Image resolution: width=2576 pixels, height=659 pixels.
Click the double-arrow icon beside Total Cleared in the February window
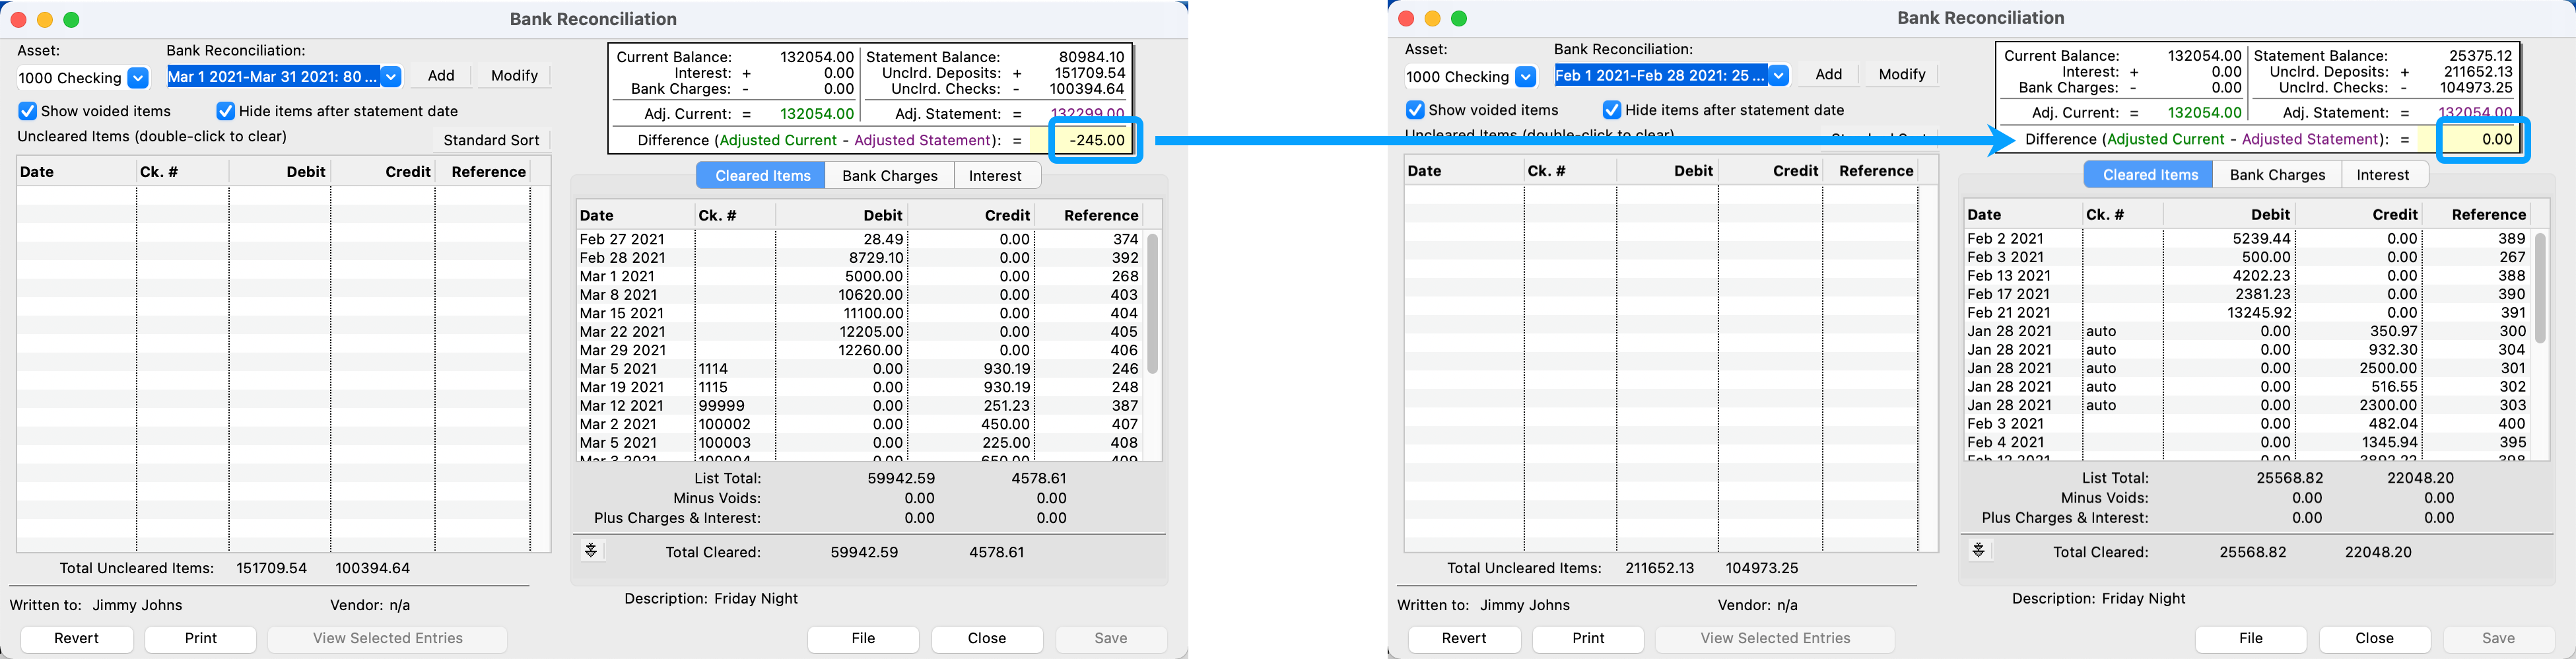[x=1978, y=551]
